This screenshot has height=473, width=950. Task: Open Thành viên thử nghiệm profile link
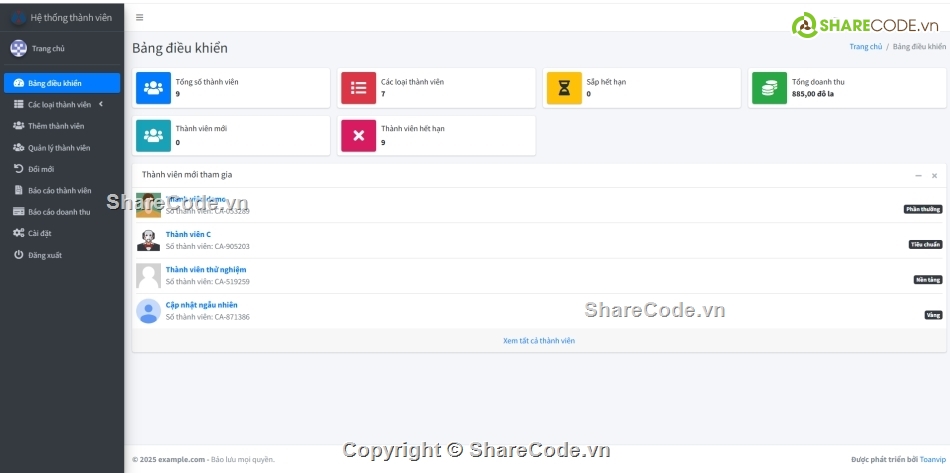click(x=206, y=270)
